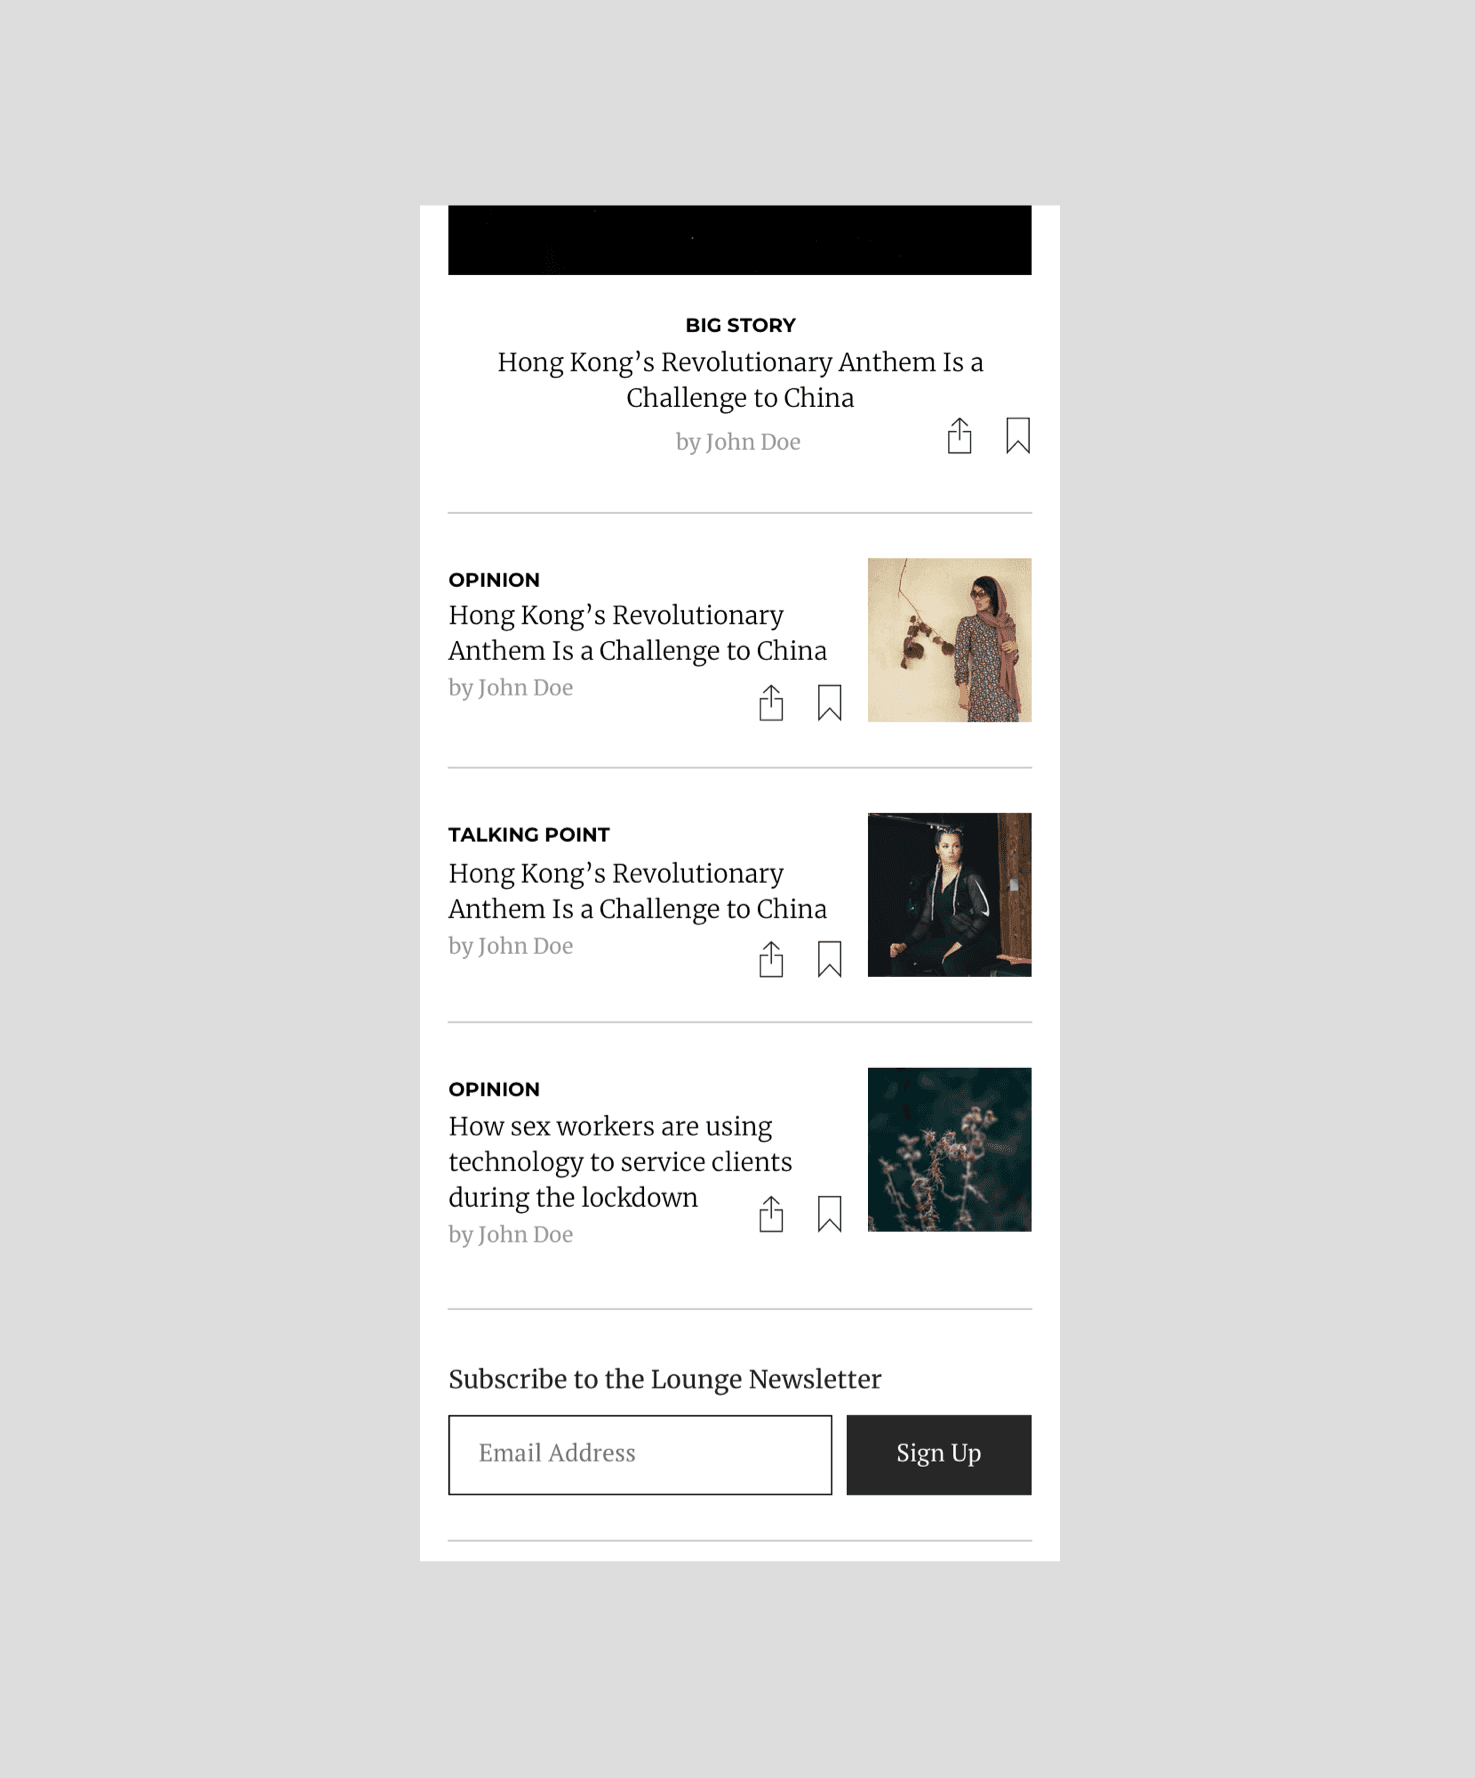Share the first Opinion article

771,702
